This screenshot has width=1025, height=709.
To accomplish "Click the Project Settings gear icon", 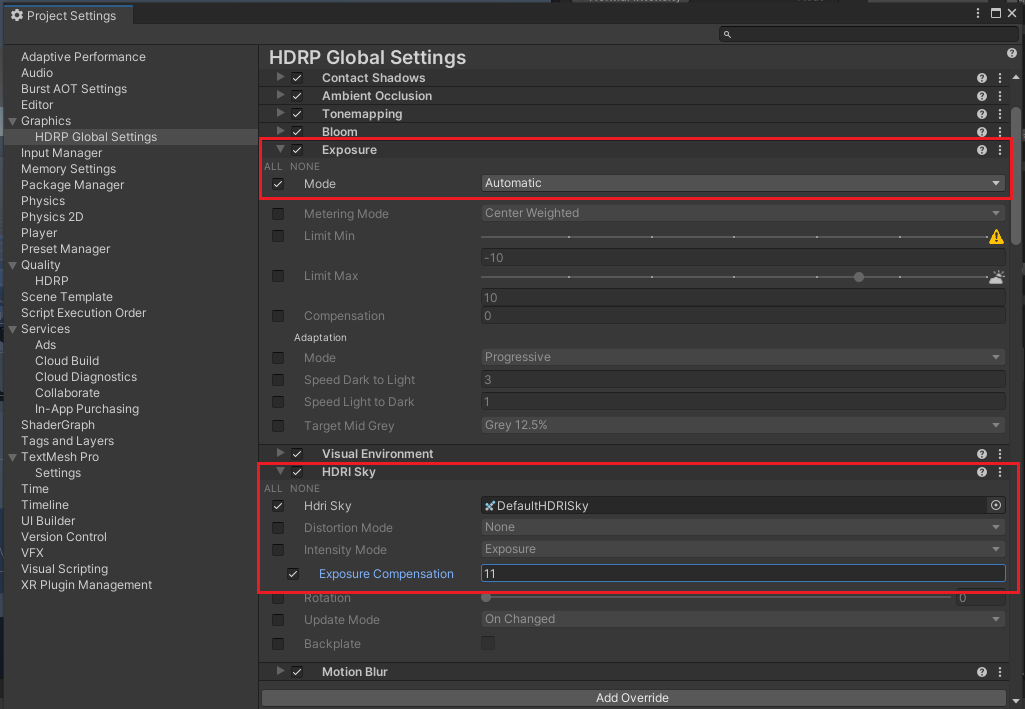I will [x=17, y=15].
